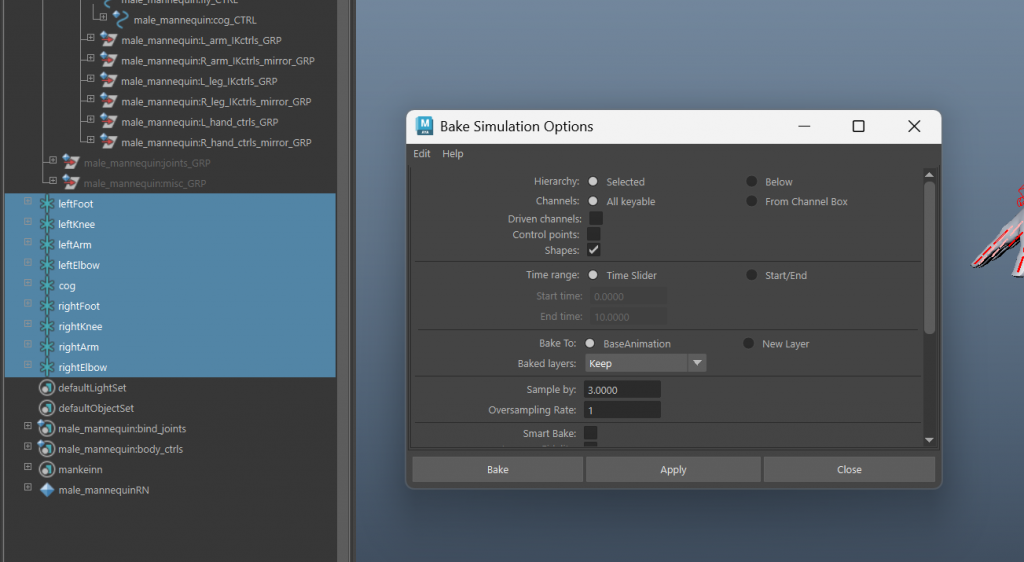Viewport: 1024px width, 562px height.
Task: Click the options scrollbar up arrow
Action: click(929, 174)
